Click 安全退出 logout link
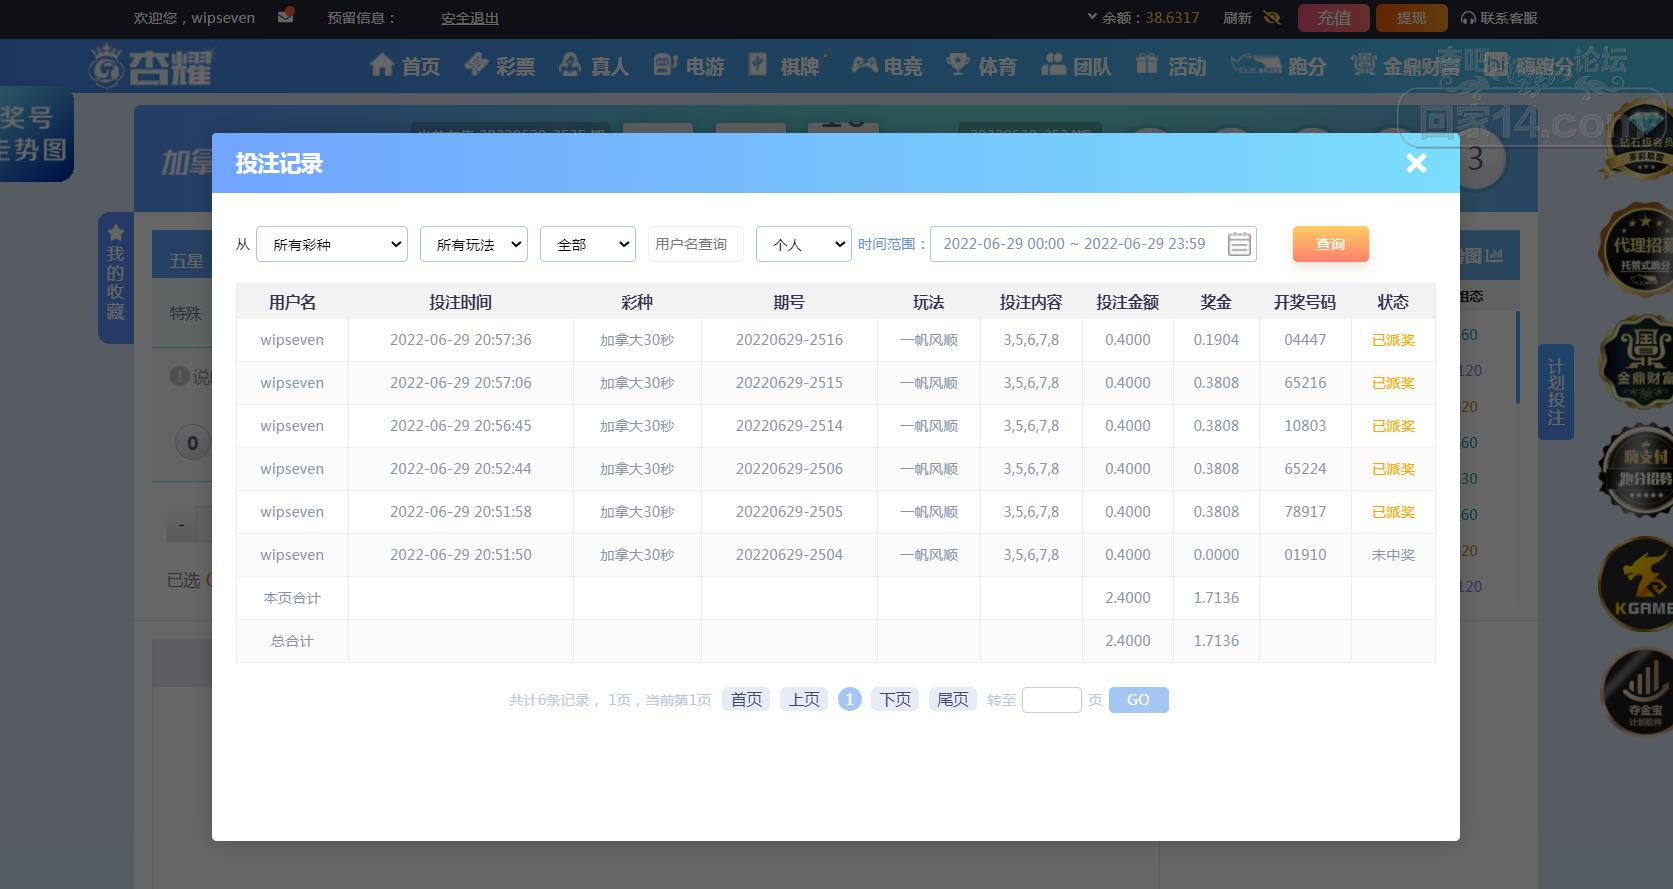The height and width of the screenshot is (889, 1673). click(469, 18)
